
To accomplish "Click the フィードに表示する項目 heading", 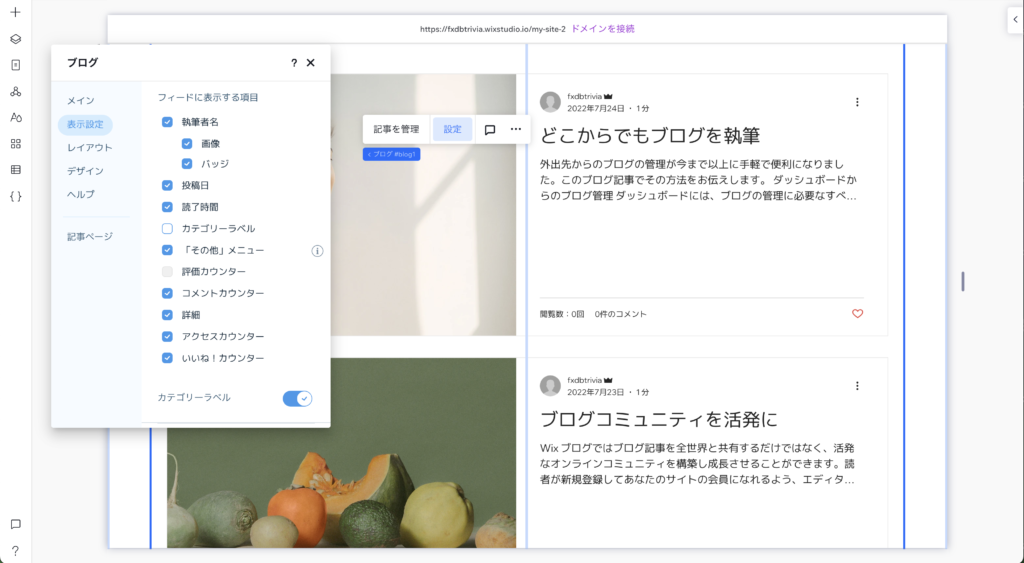I will click(x=208, y=97).
